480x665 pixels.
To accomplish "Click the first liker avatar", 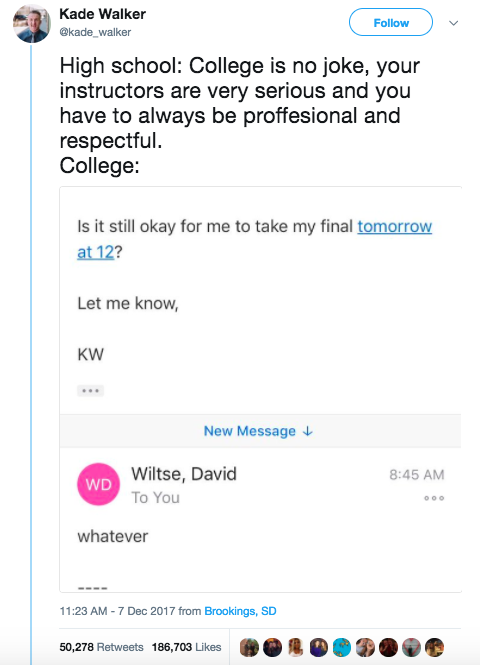I will pos(249,648).
